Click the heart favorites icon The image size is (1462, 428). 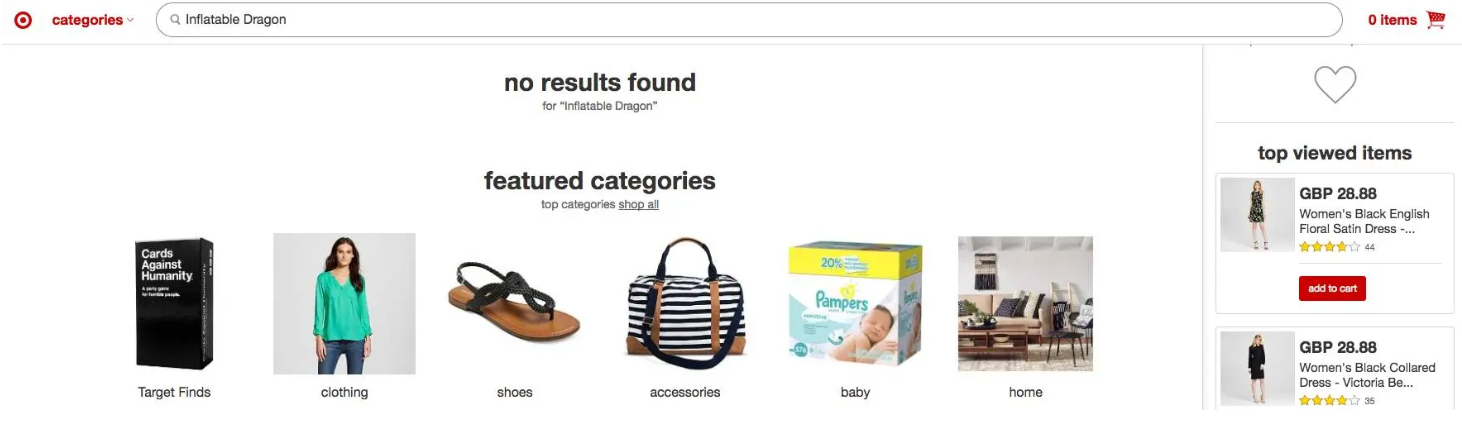[x=1334, y=85]
